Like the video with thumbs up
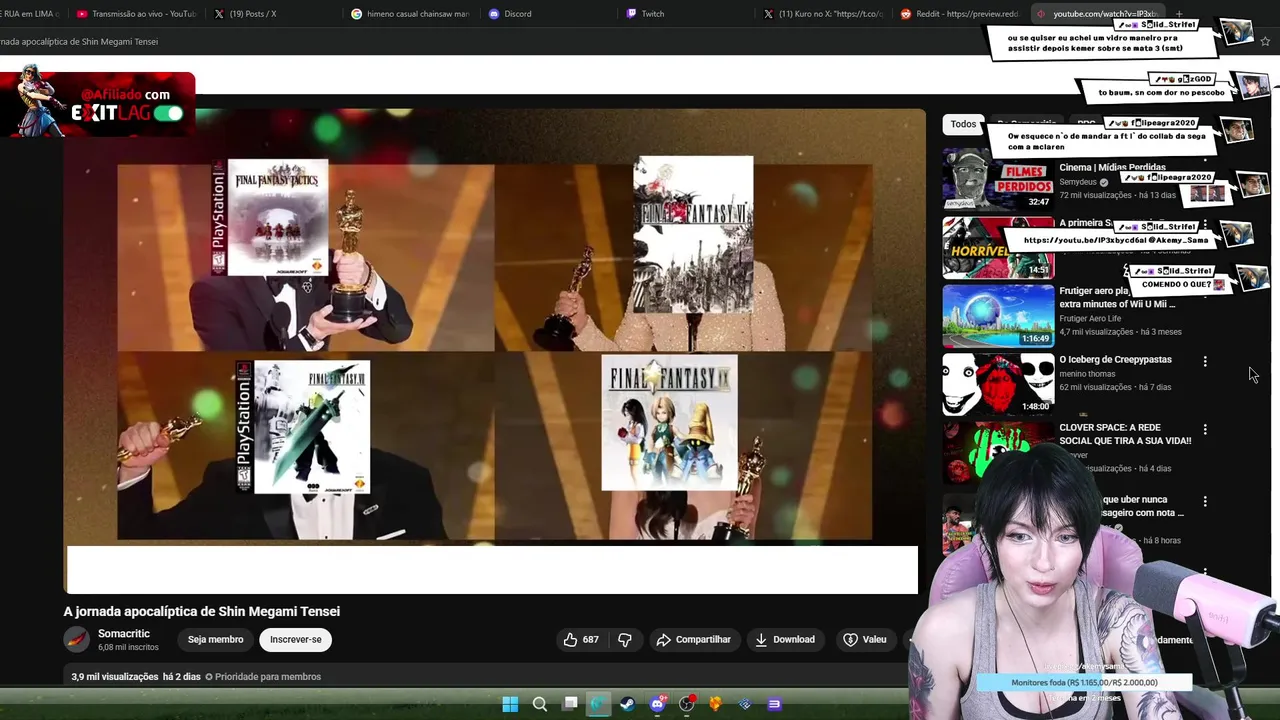Image resolution: width=1280 pixels, height=720 pixels. [581, 640]
